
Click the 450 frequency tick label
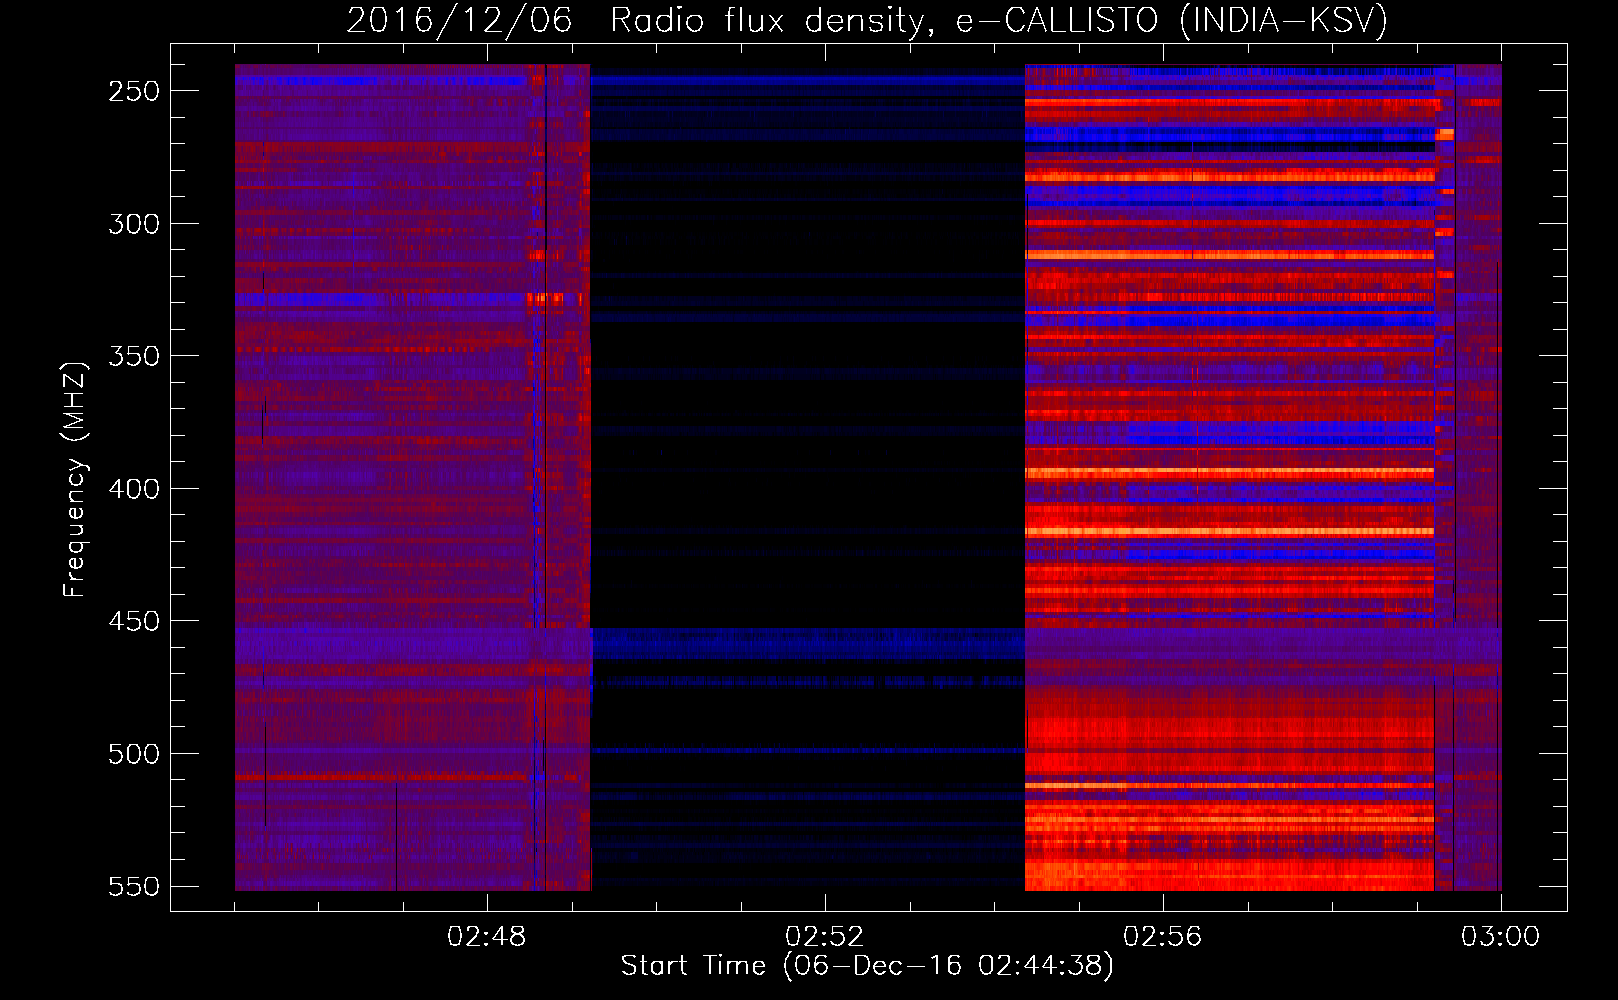[x=134, y=621]
